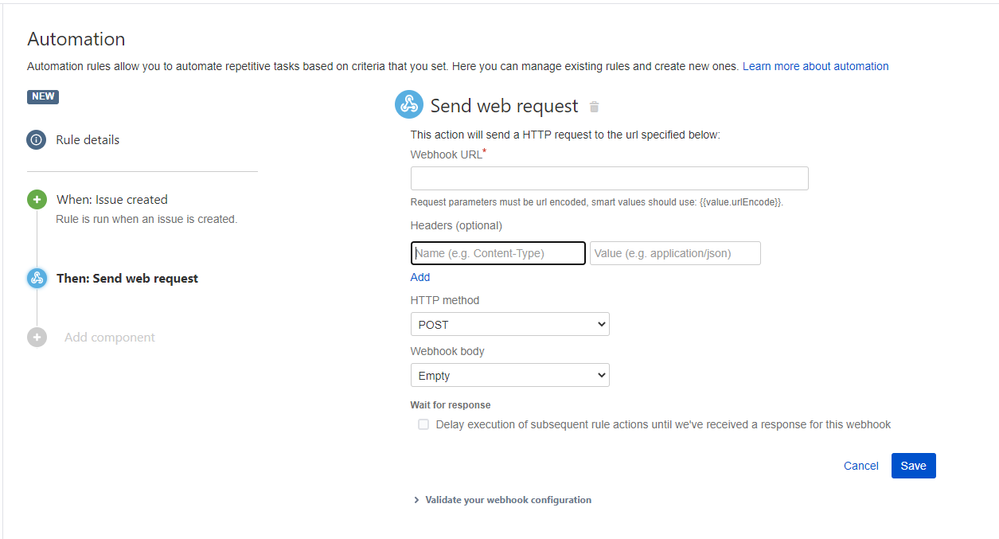Focus the Webhook URL input field
999x539 pixels.
[609, 179]
